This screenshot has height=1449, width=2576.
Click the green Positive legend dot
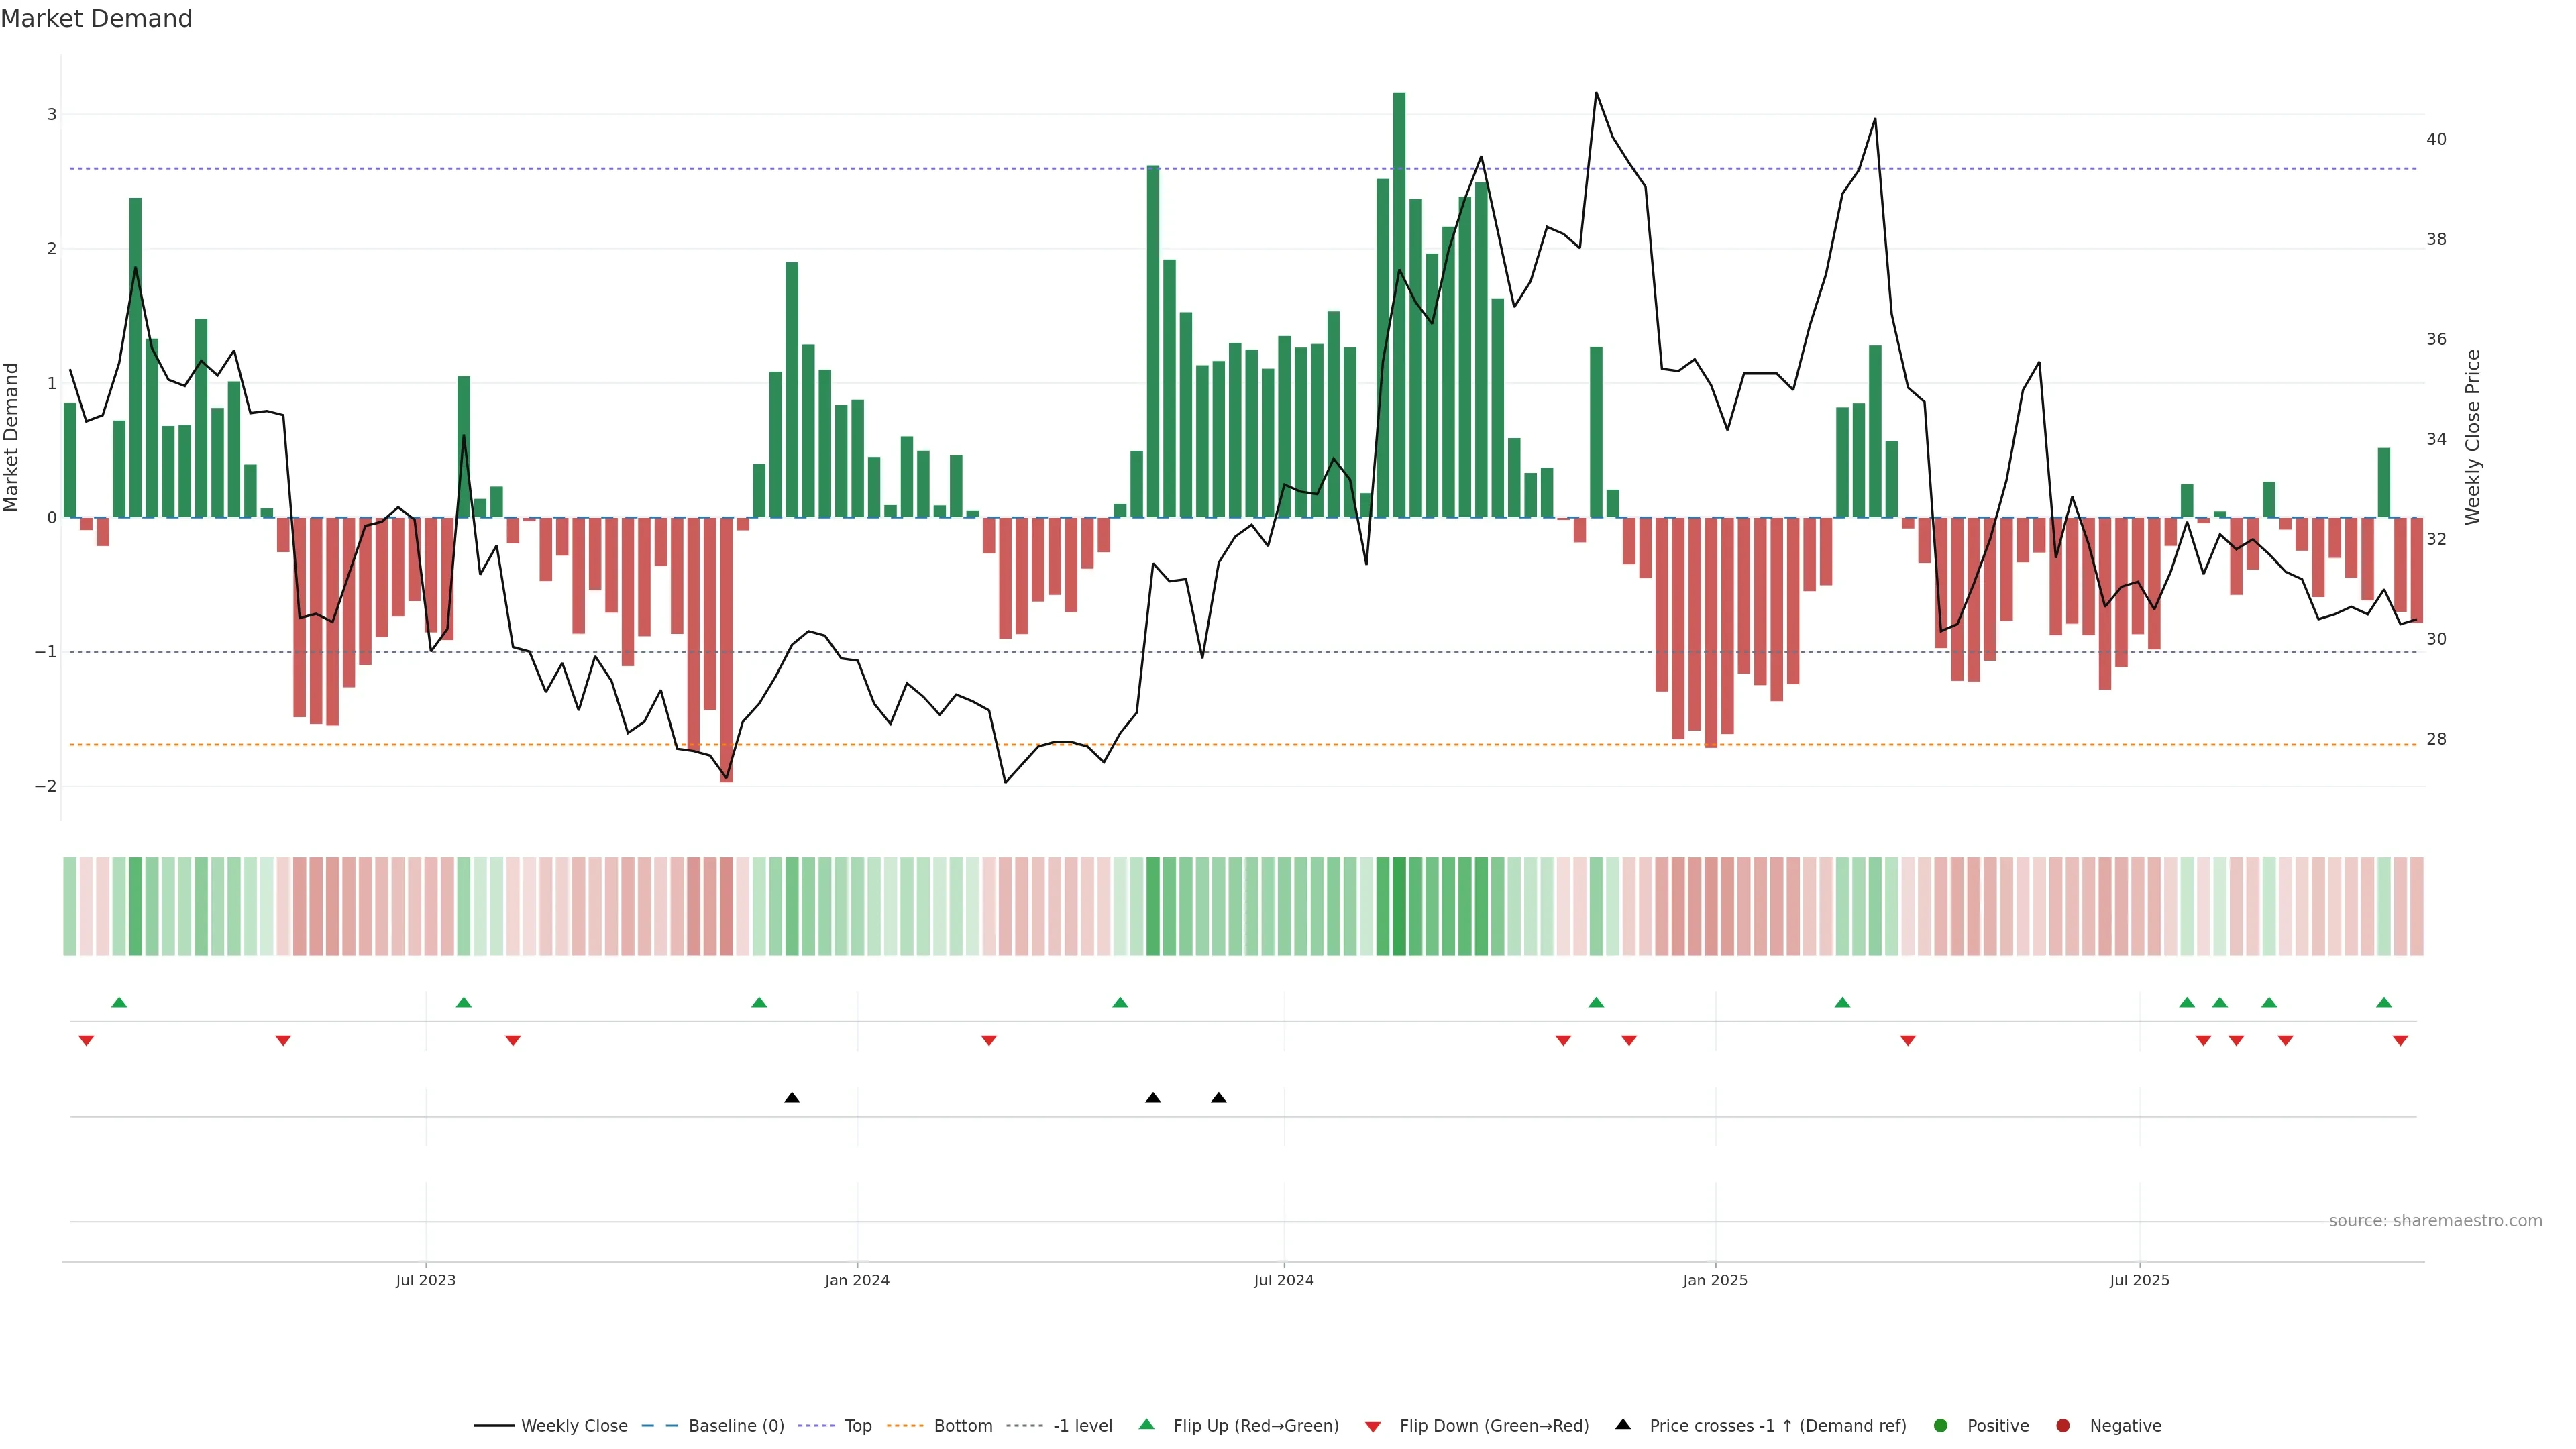click(1941, 1425)
